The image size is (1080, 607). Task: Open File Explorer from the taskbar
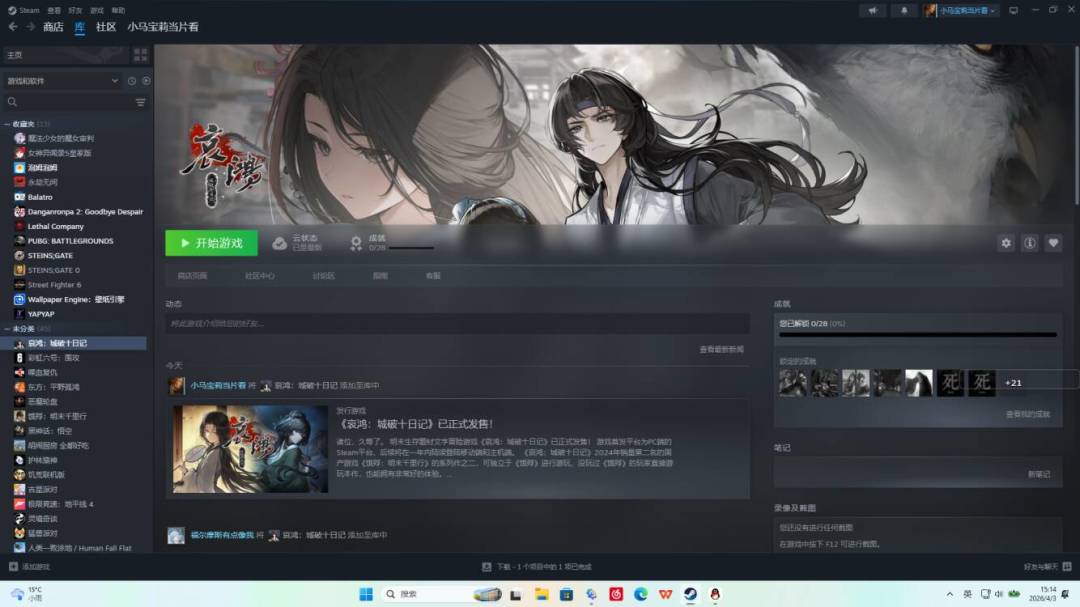(541, 594)
